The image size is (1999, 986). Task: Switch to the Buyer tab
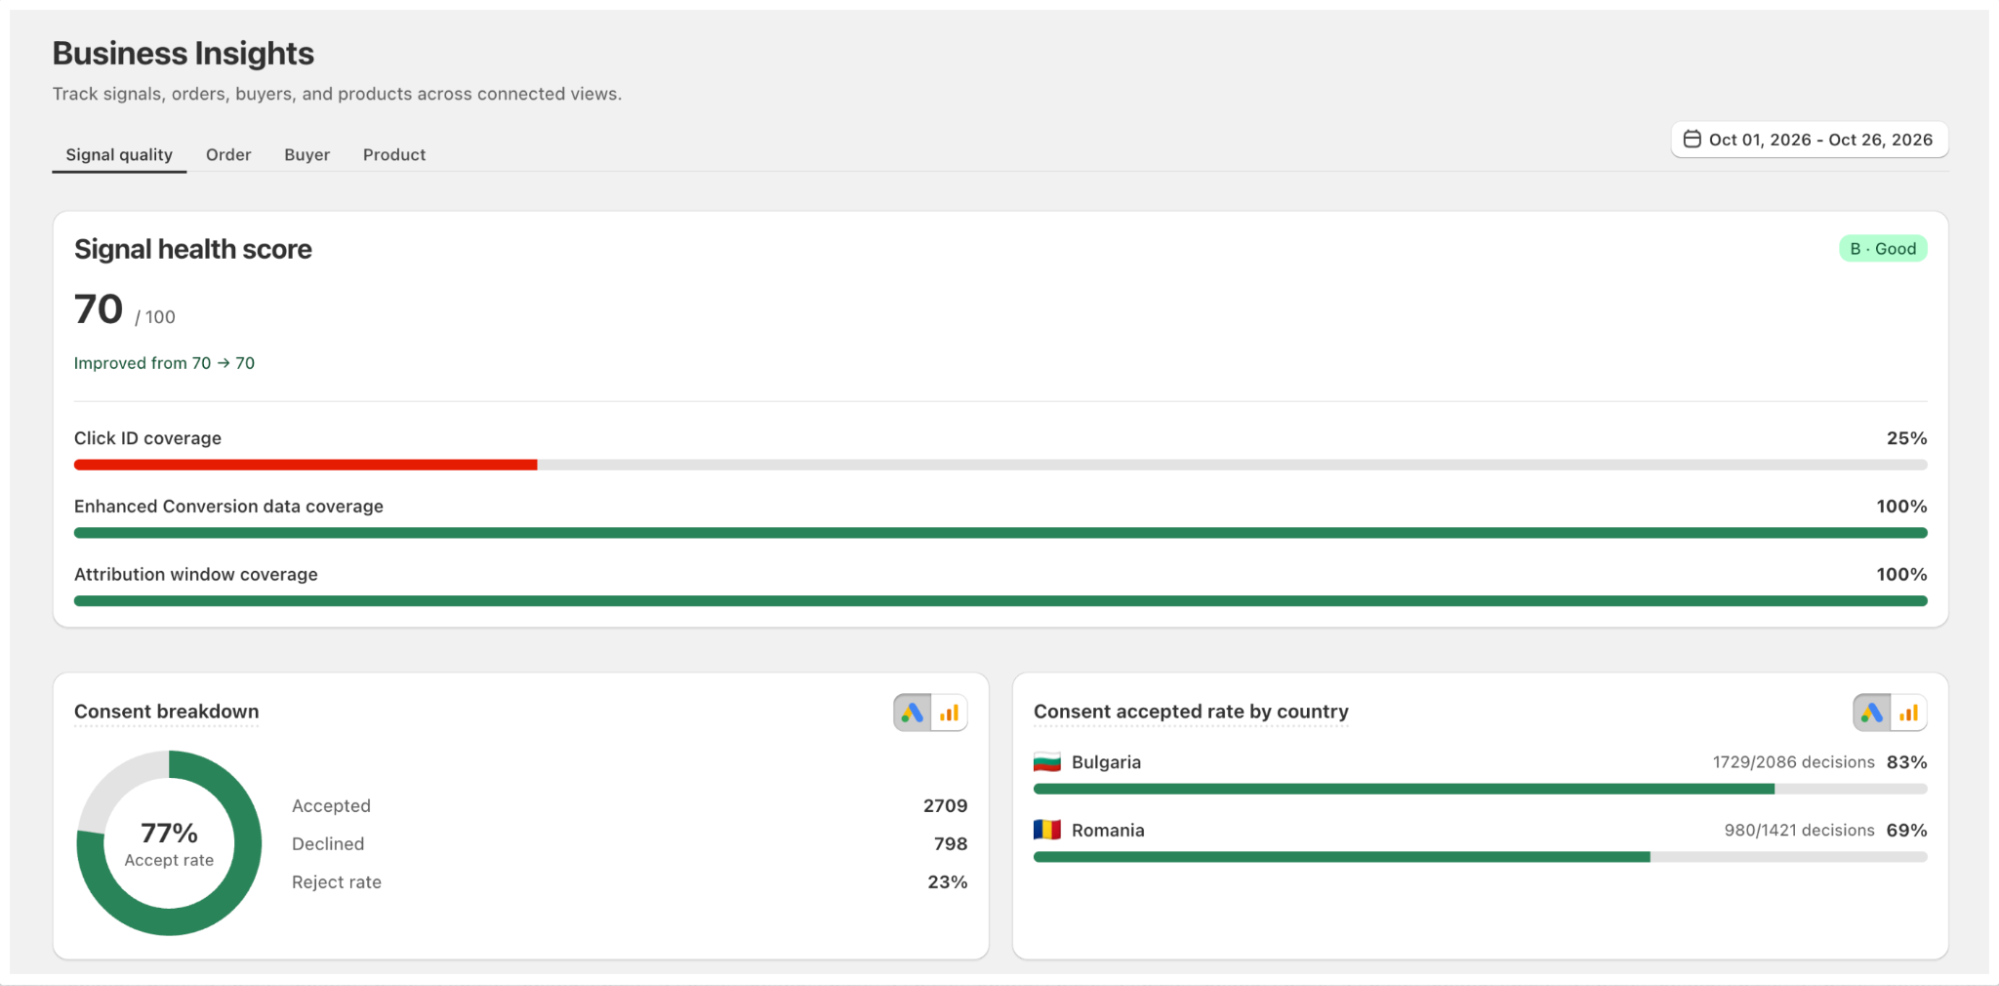307,155
